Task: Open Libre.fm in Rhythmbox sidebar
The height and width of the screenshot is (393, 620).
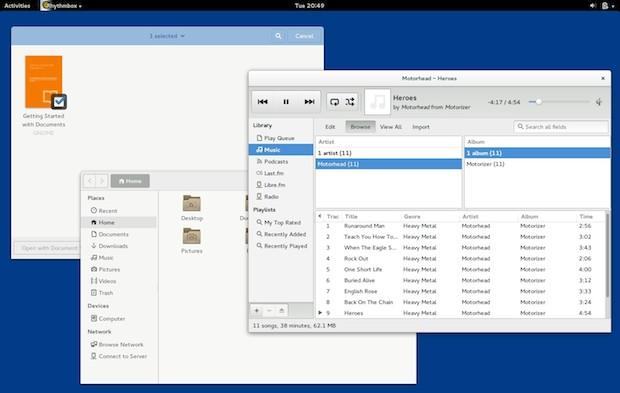Action: (x=281, y=185)
